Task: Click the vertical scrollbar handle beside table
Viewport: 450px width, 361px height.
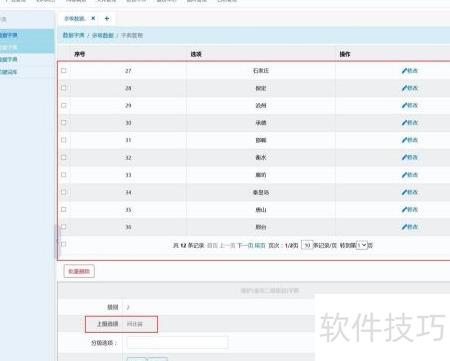Action: [x=56, y=241]
